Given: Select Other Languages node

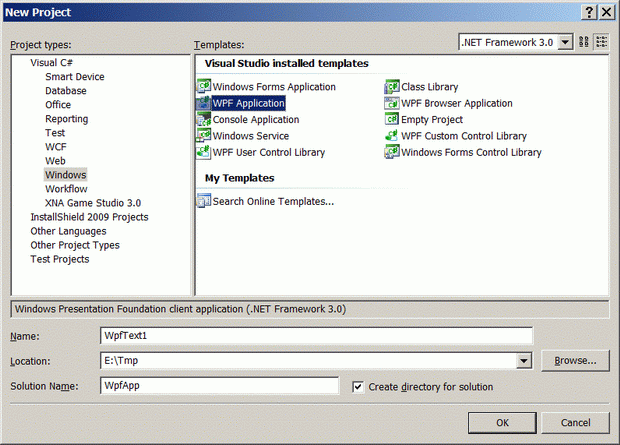Looking at the screenshot, I should point(68,231).
